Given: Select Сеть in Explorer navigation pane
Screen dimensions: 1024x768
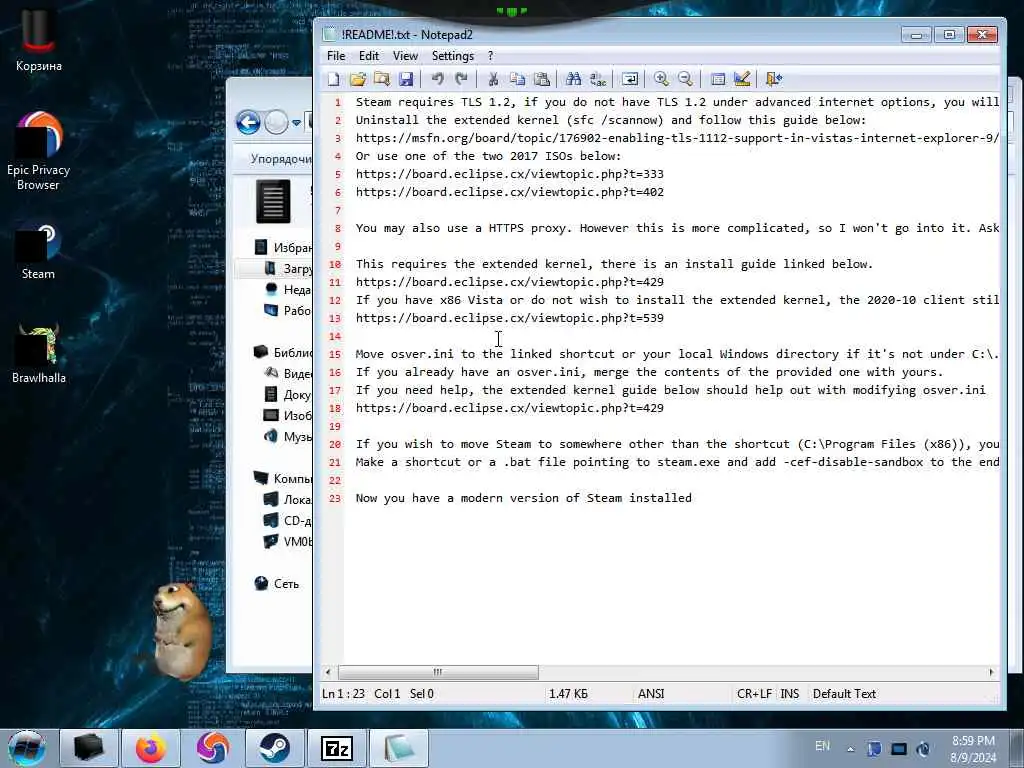Looking at the screenshot, I should click(x=277, y=584).
